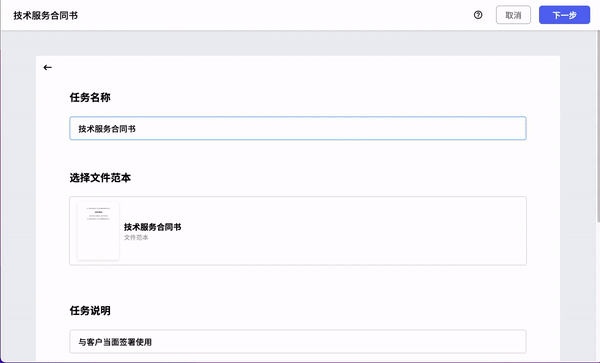Click the 任务名称 section heading
600x363 pixels.
pos(90,98)
